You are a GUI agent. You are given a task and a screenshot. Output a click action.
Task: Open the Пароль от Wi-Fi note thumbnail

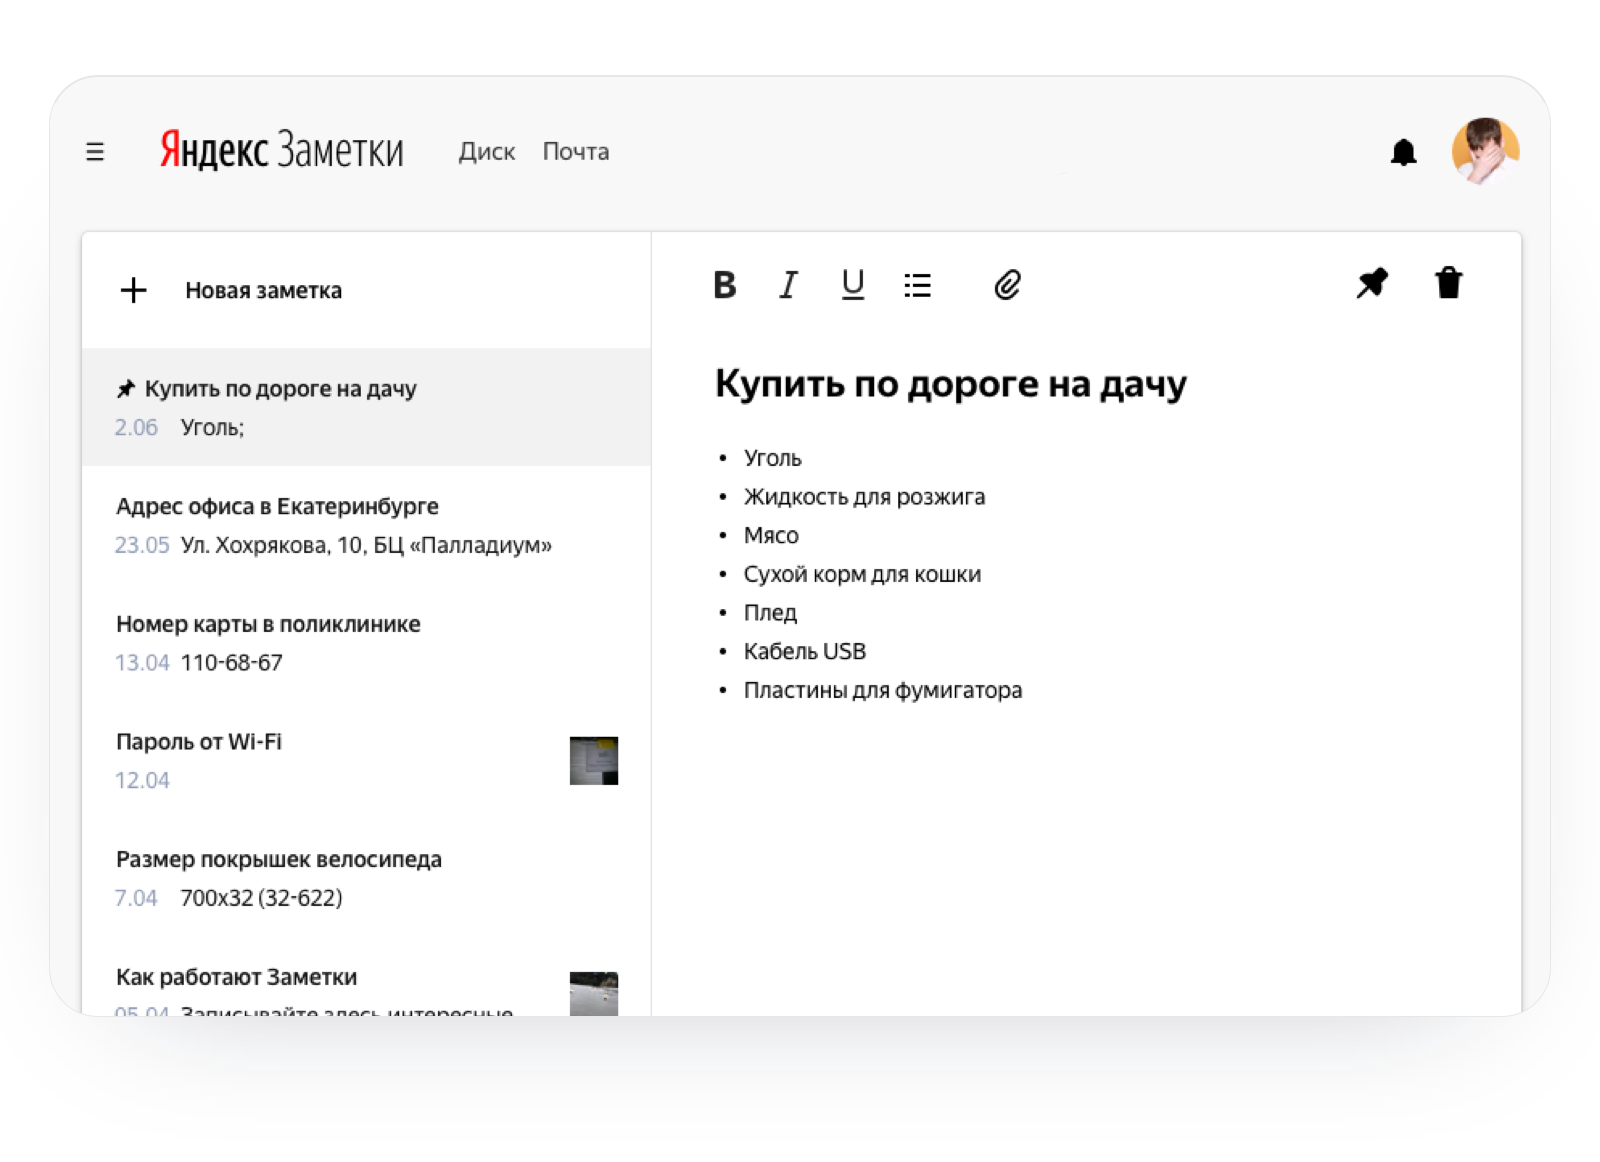(593, 761)
